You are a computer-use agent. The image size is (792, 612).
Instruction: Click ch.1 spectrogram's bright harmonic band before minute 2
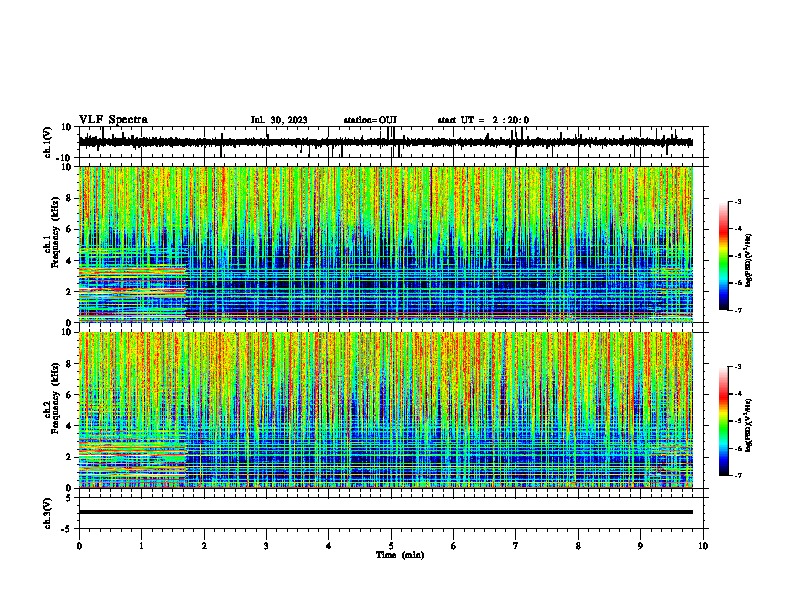[x=132, y=294]
